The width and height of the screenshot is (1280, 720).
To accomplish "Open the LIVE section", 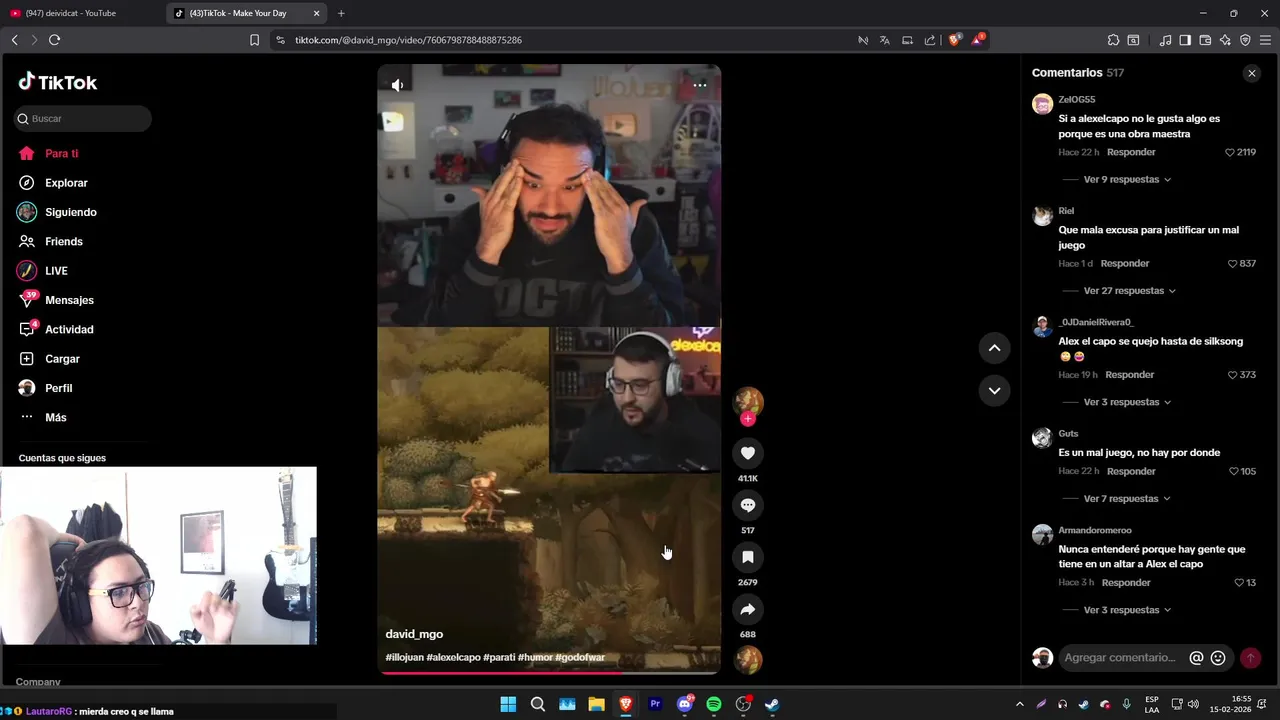I will pos(56,271).
